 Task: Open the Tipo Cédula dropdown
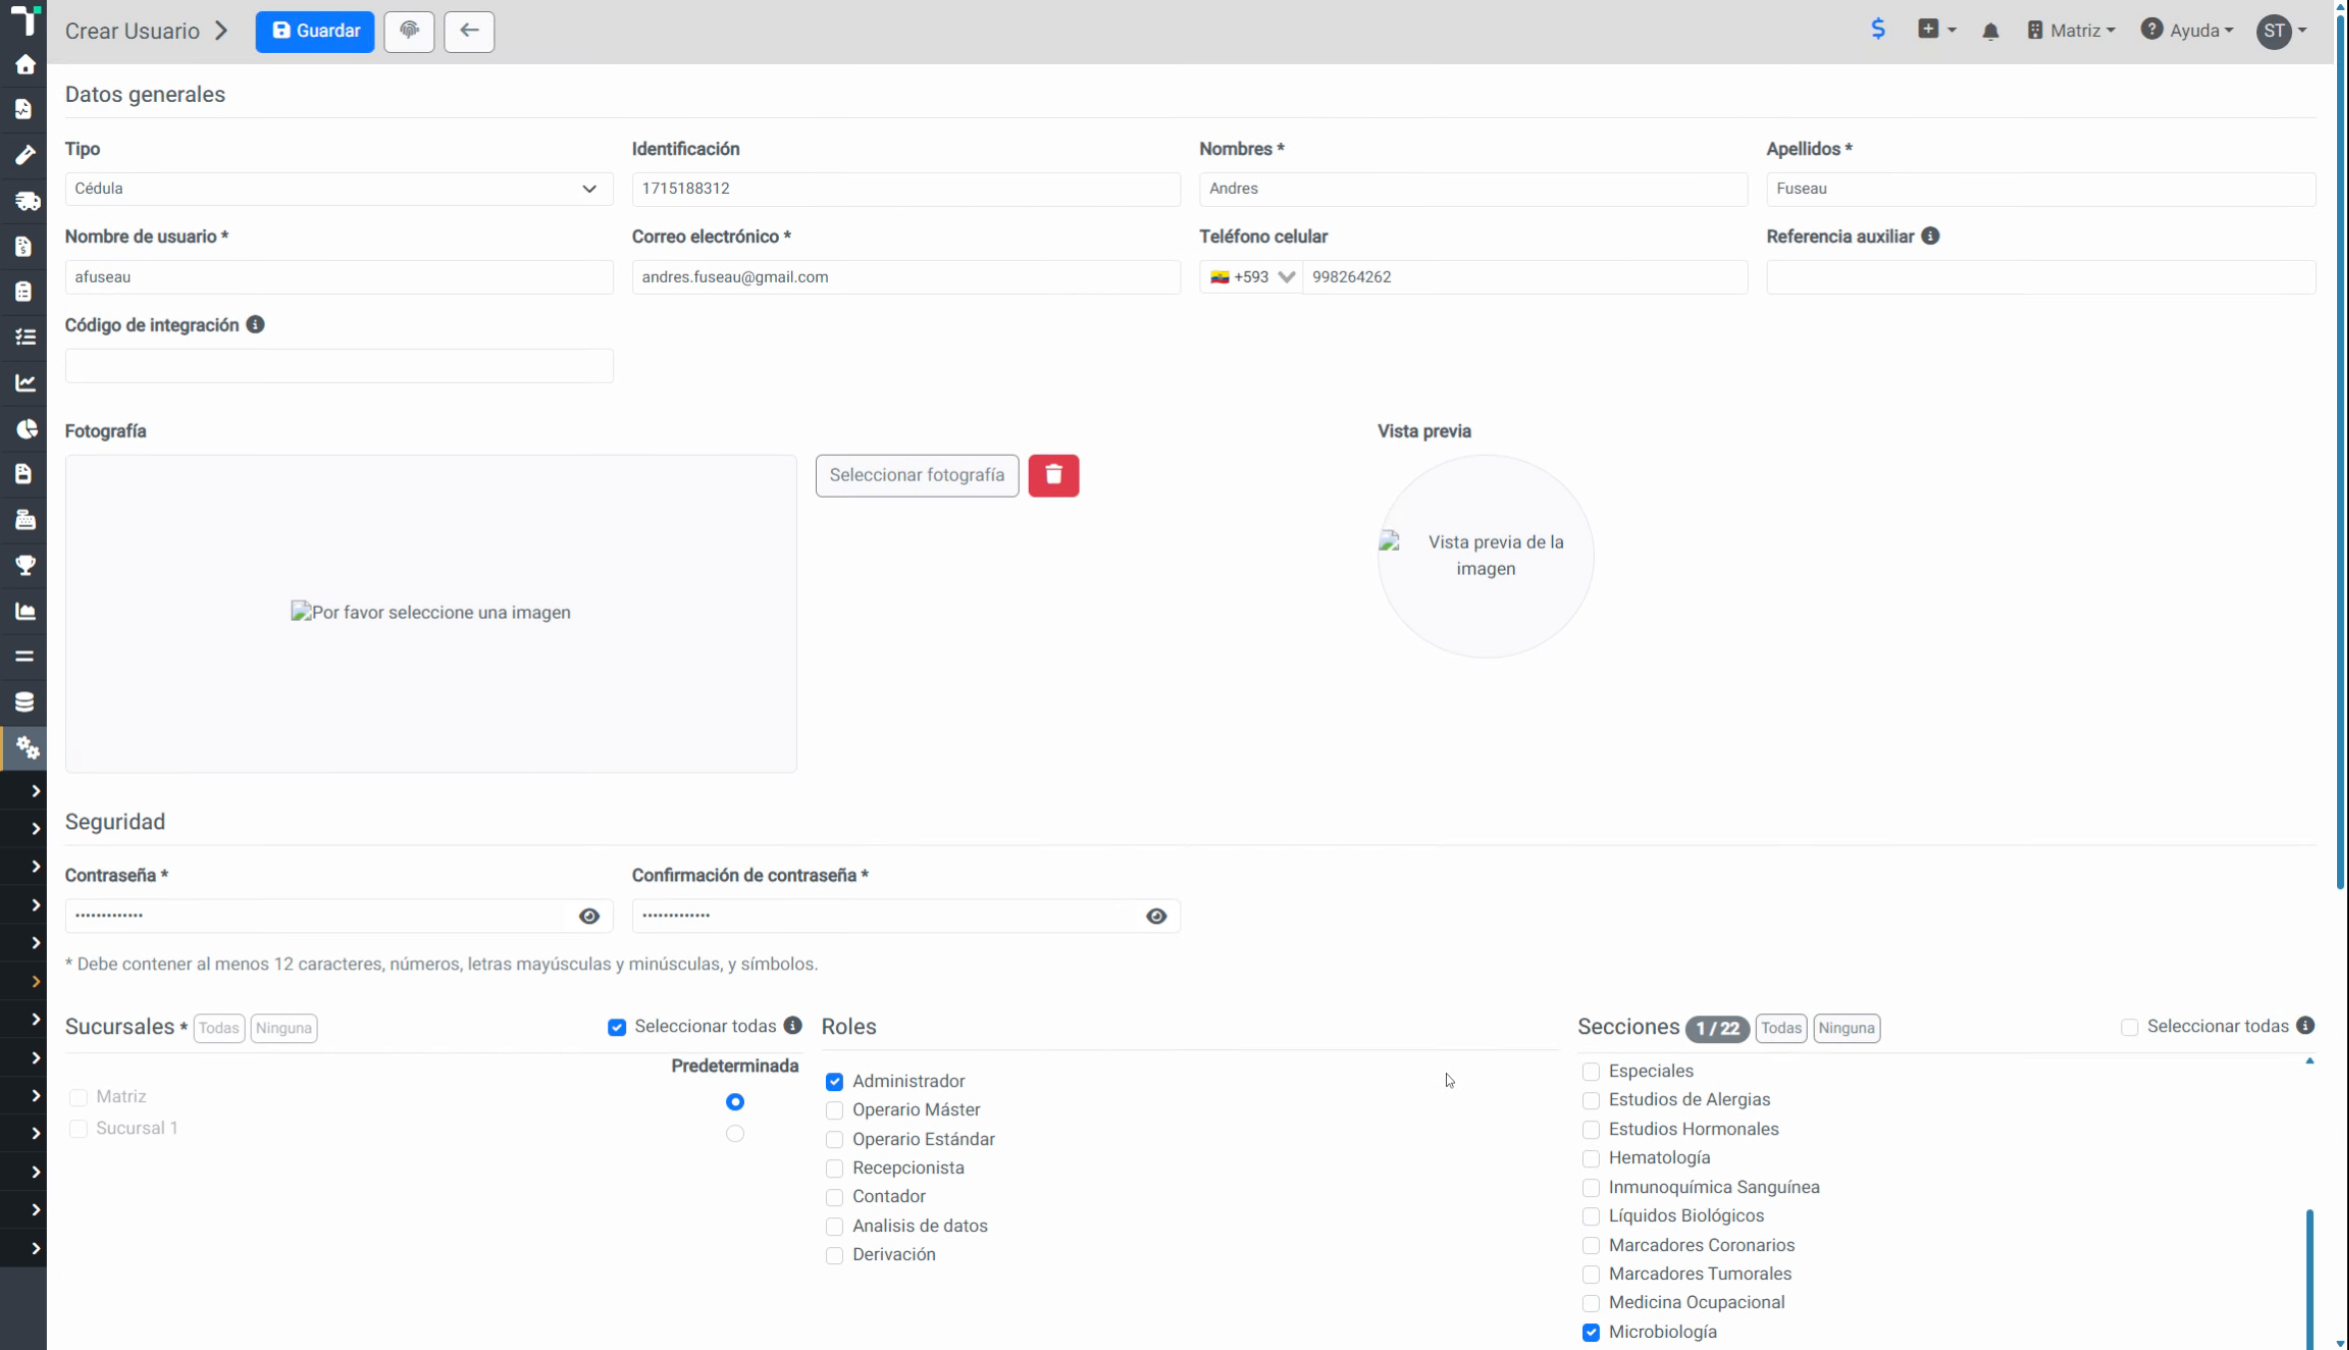(339, 189)
